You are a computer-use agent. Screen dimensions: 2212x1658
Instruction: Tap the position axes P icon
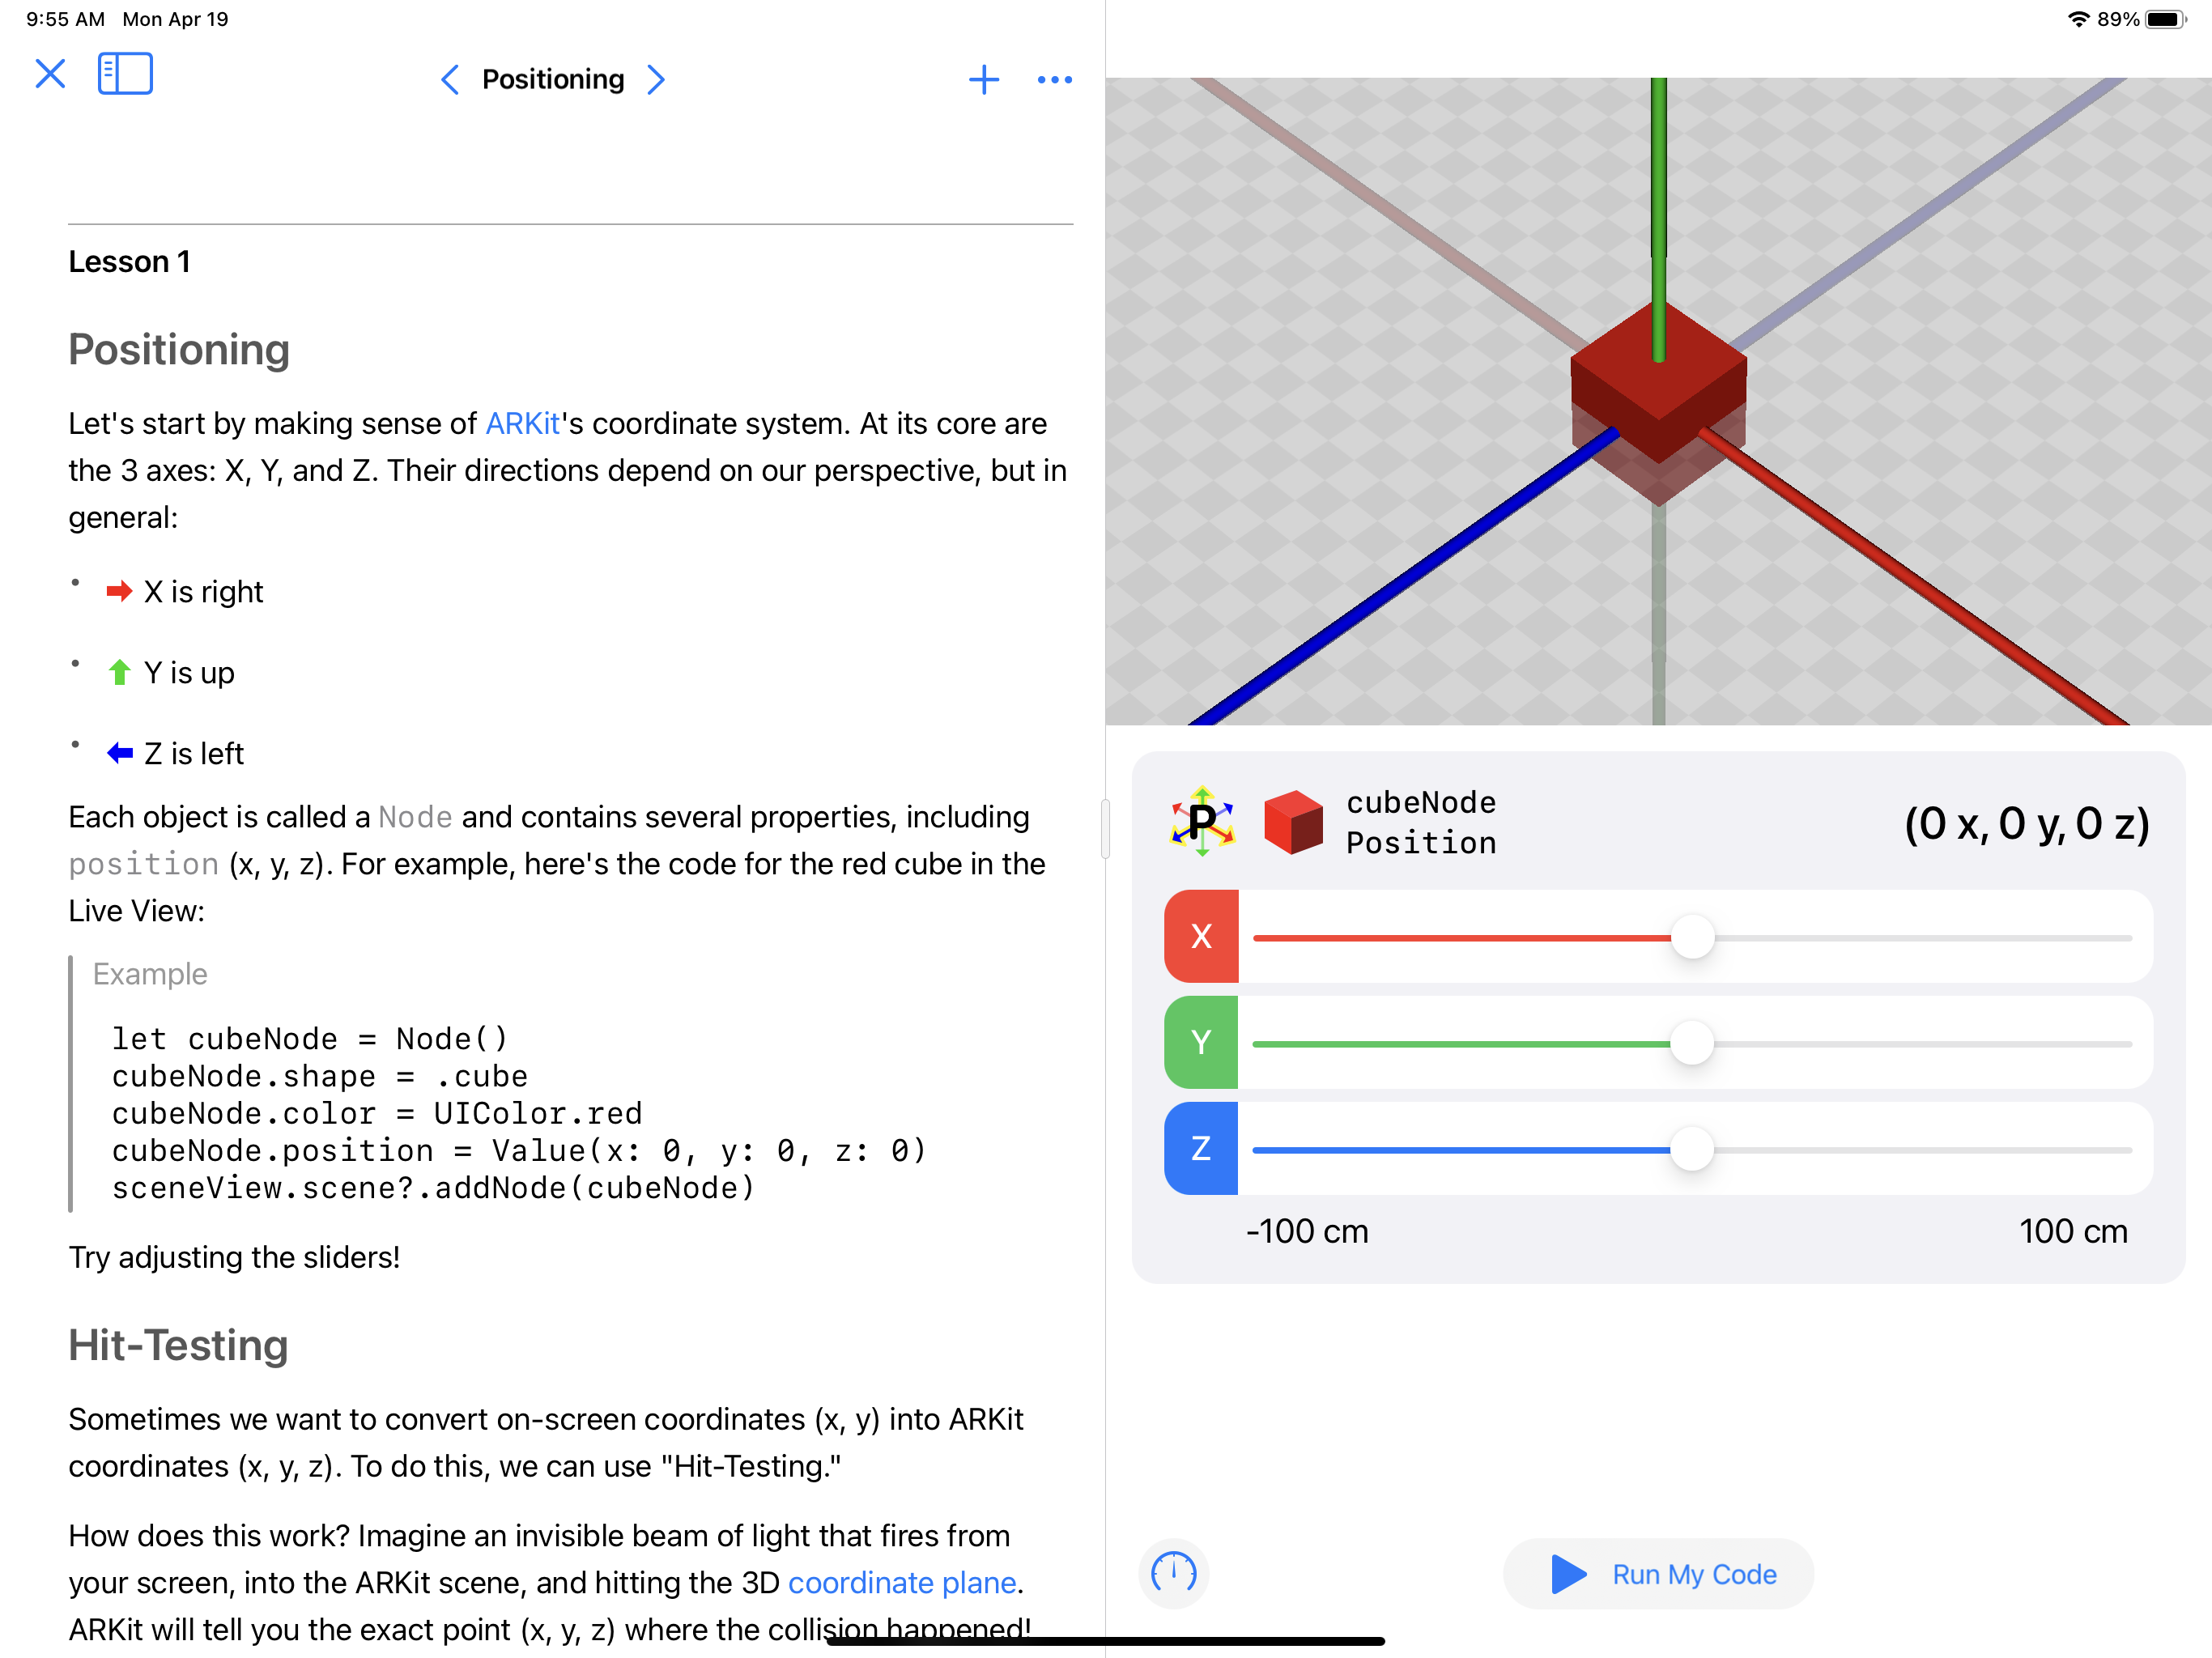click(x=1202, y=822)
